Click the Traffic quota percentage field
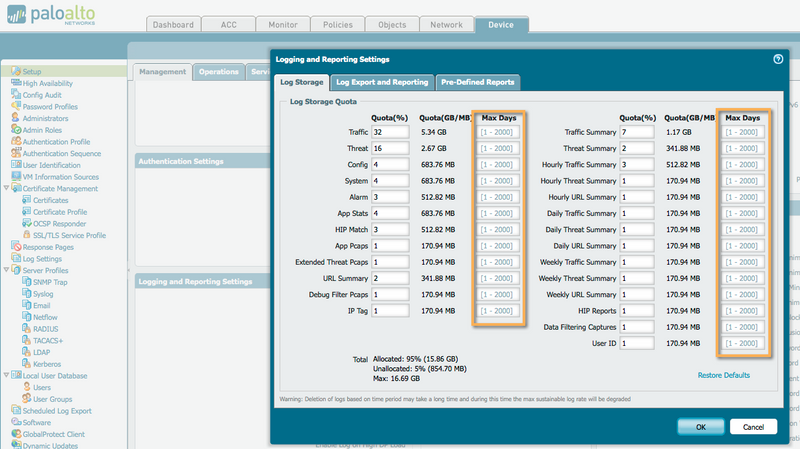 coord(391,131)
